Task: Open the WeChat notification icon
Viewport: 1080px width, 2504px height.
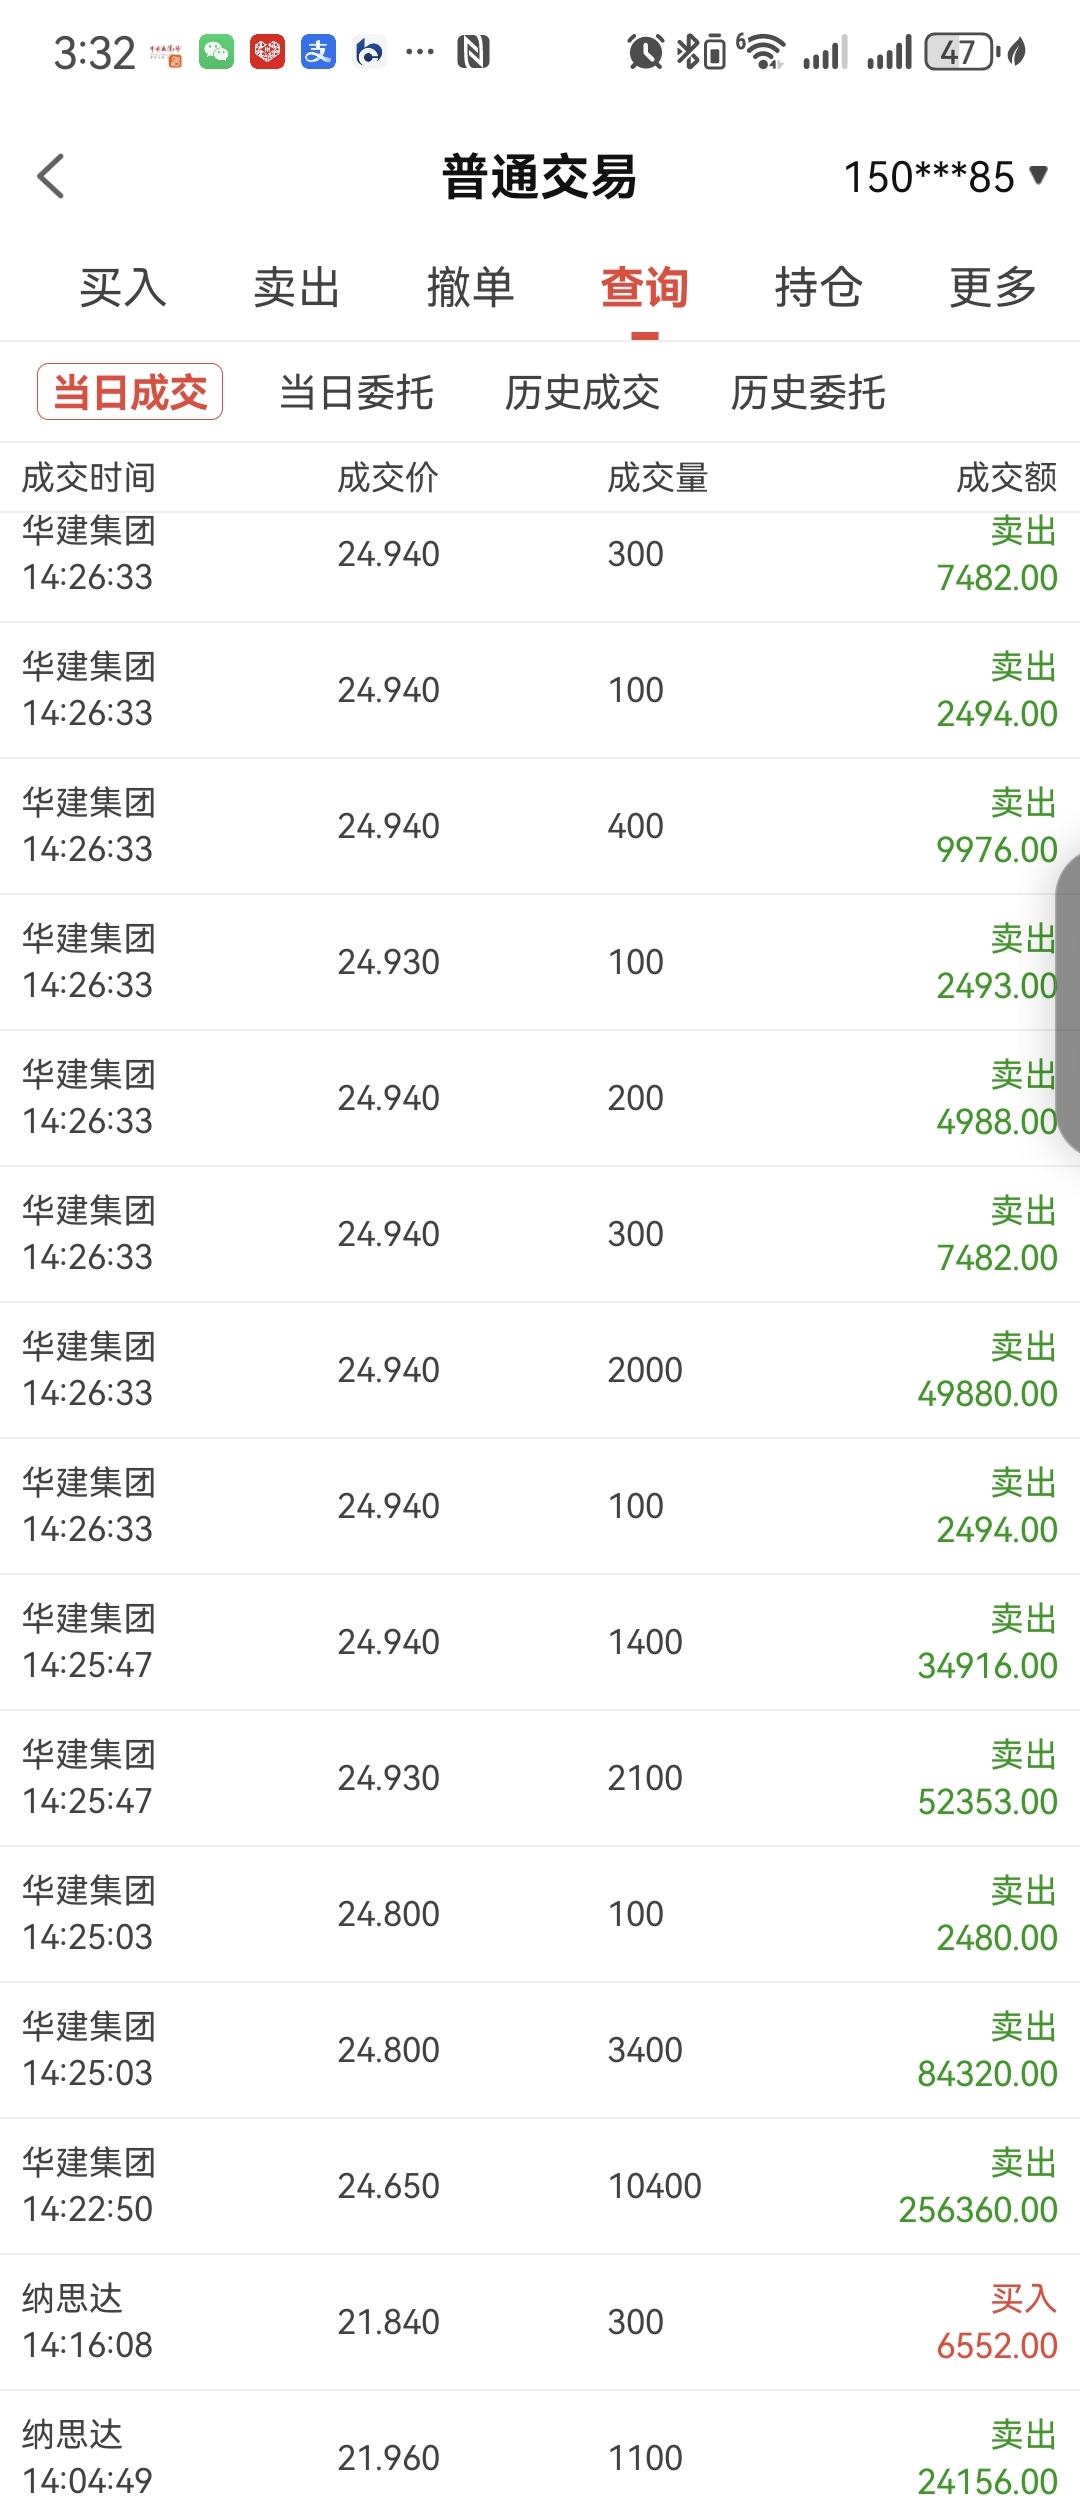Action: pyautogui.click(x=216, y=52)
